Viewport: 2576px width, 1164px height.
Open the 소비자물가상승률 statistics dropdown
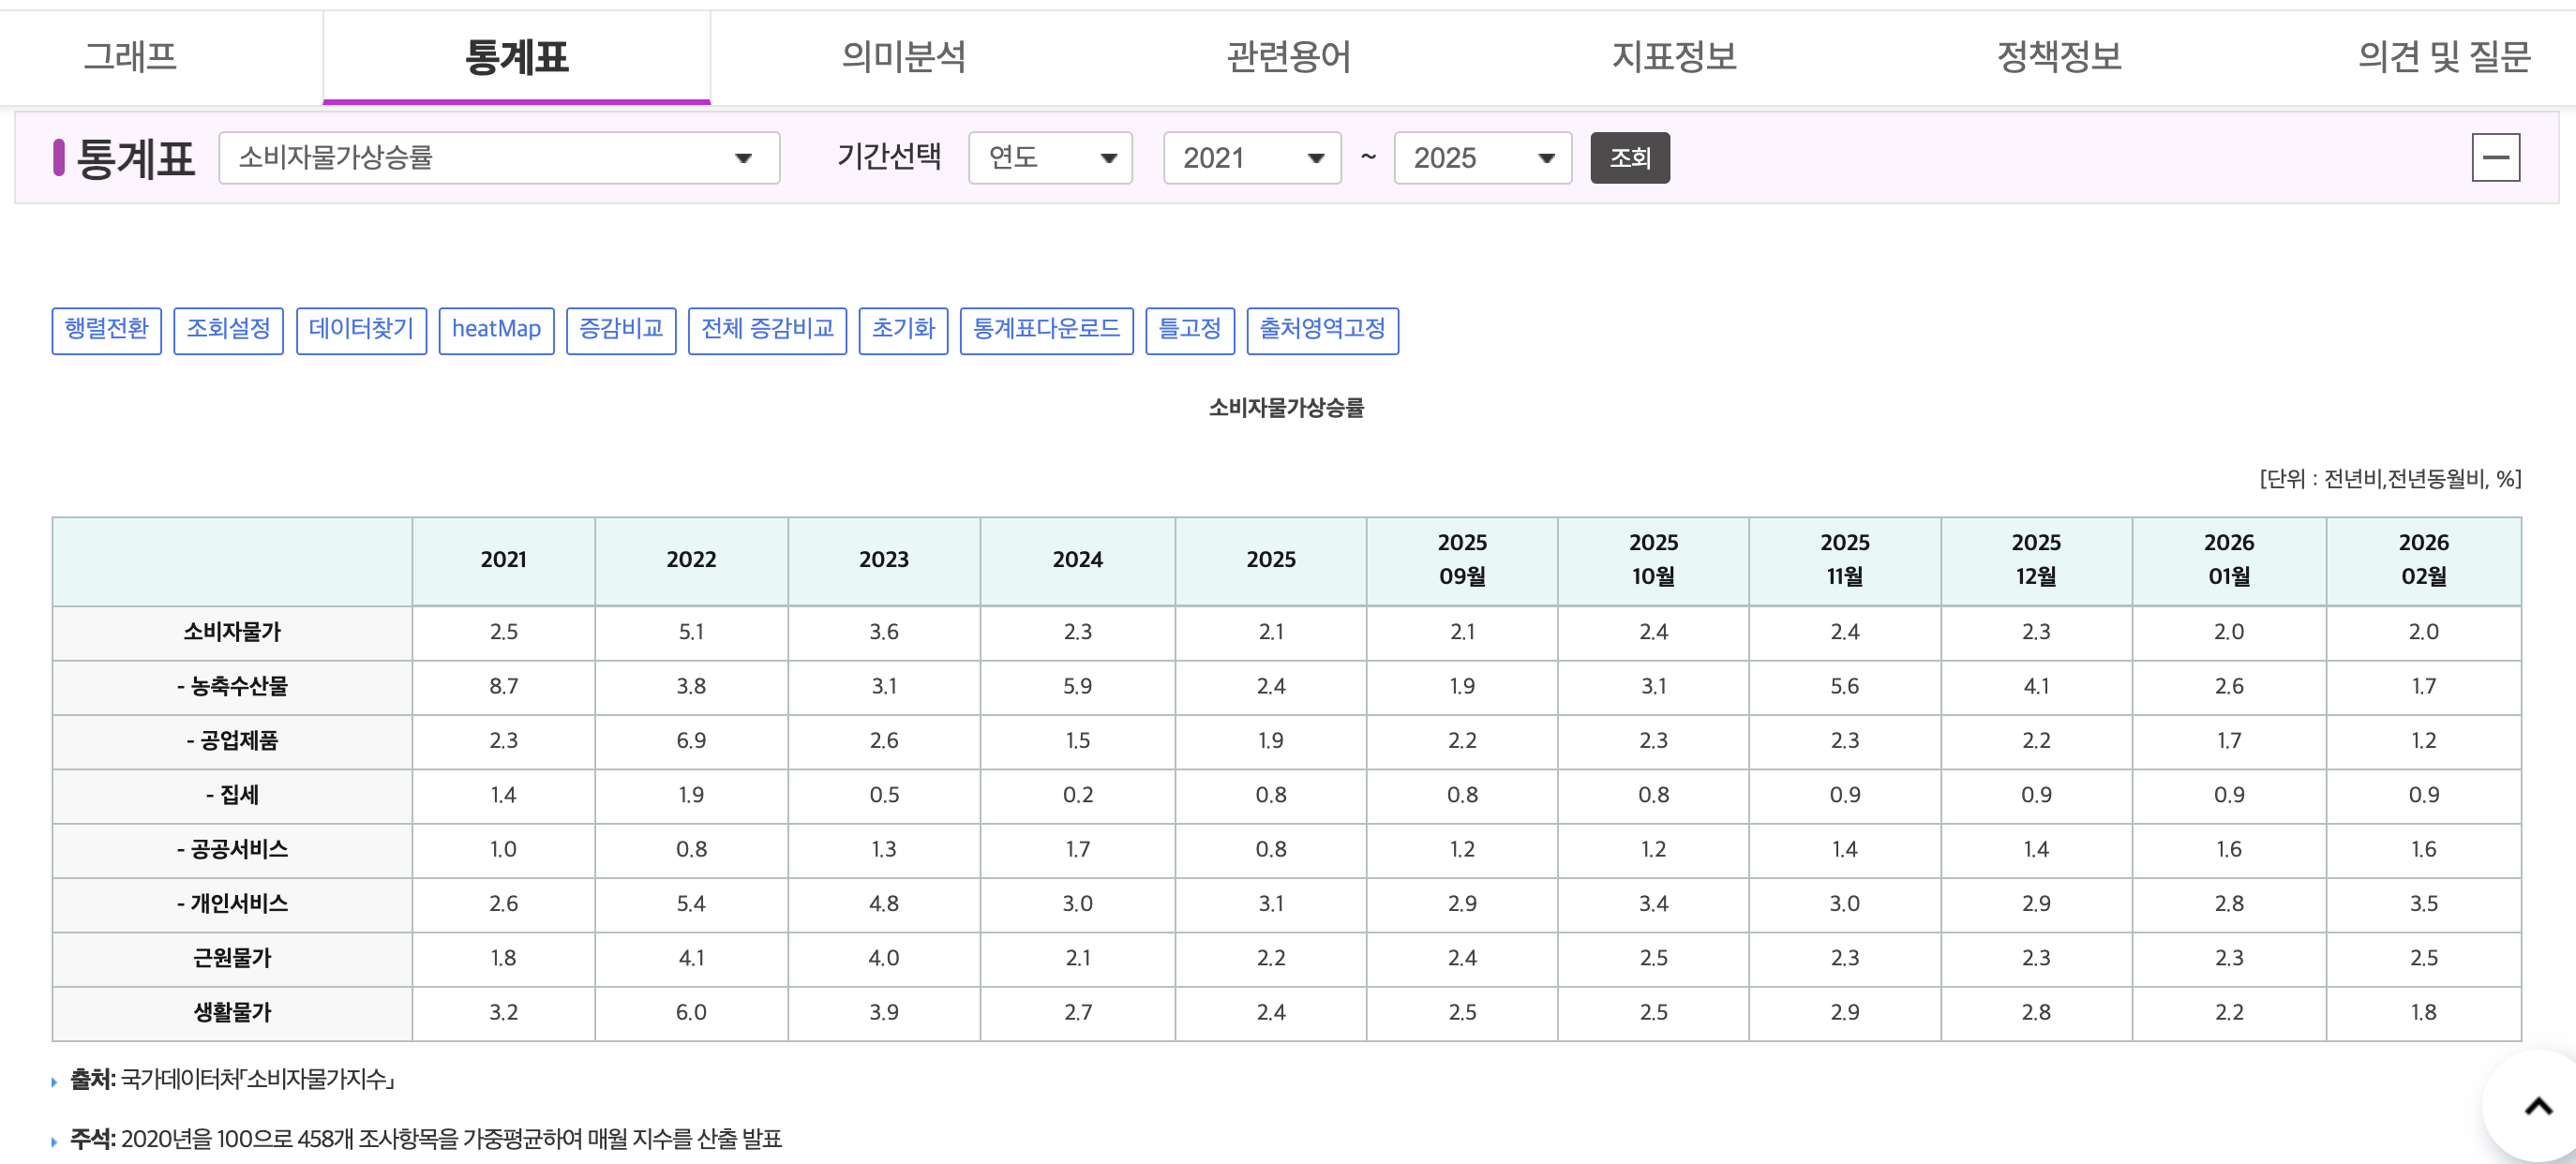(498, 158)
